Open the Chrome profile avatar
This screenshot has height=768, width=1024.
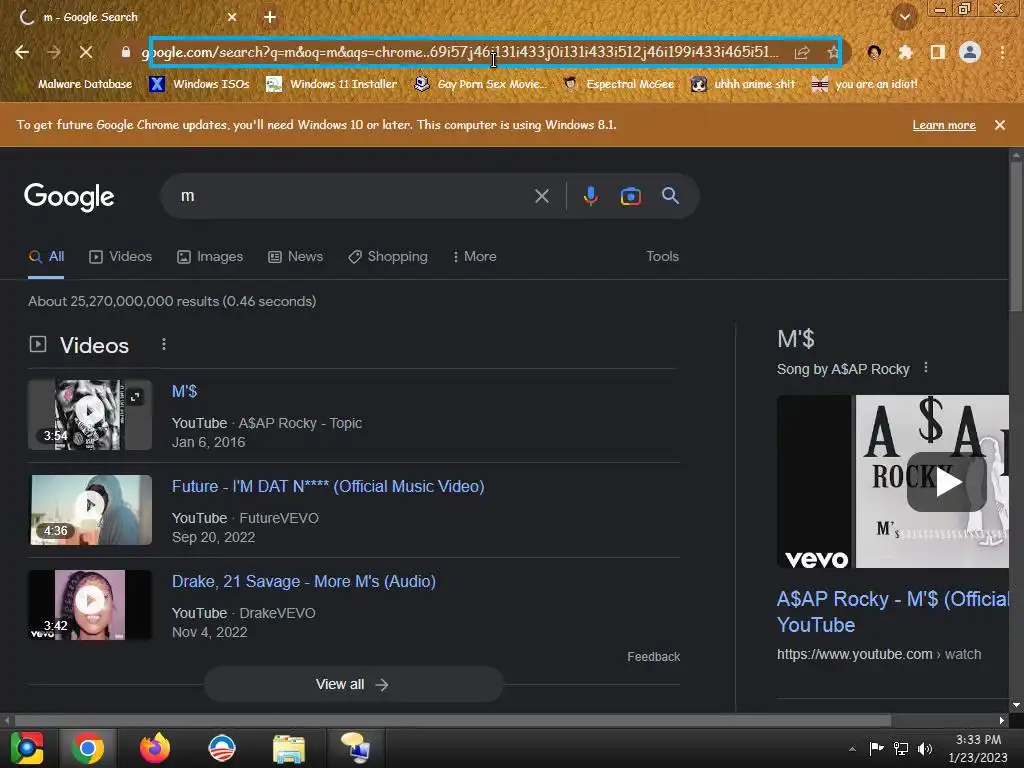click(x=970, y=52)
